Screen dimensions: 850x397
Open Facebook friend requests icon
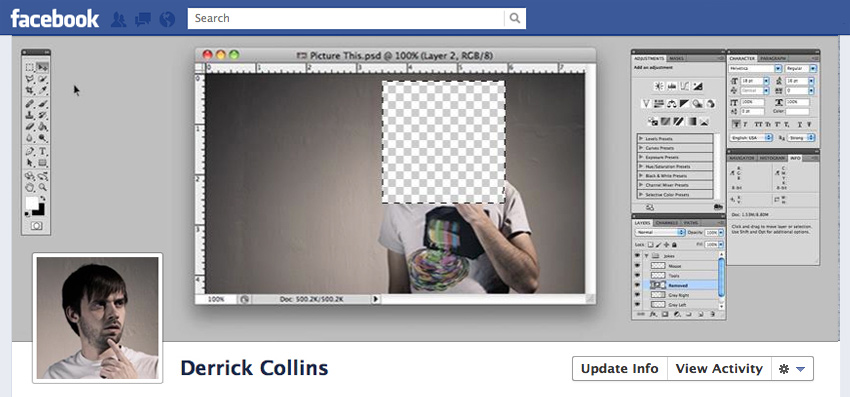[118, 20]
